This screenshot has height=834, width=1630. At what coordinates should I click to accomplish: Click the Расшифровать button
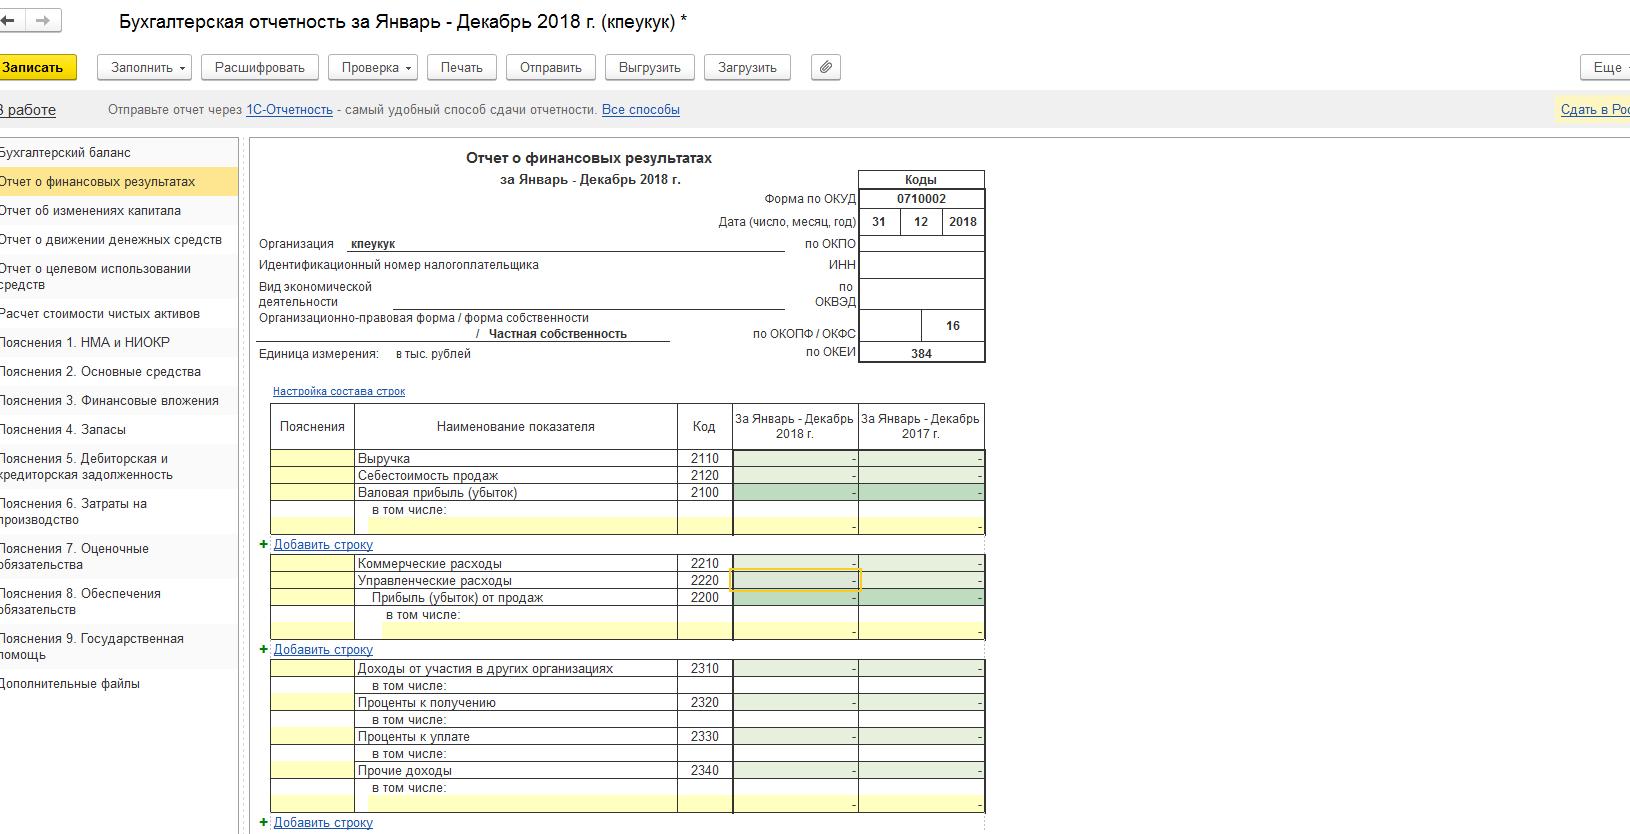point(260,67)
